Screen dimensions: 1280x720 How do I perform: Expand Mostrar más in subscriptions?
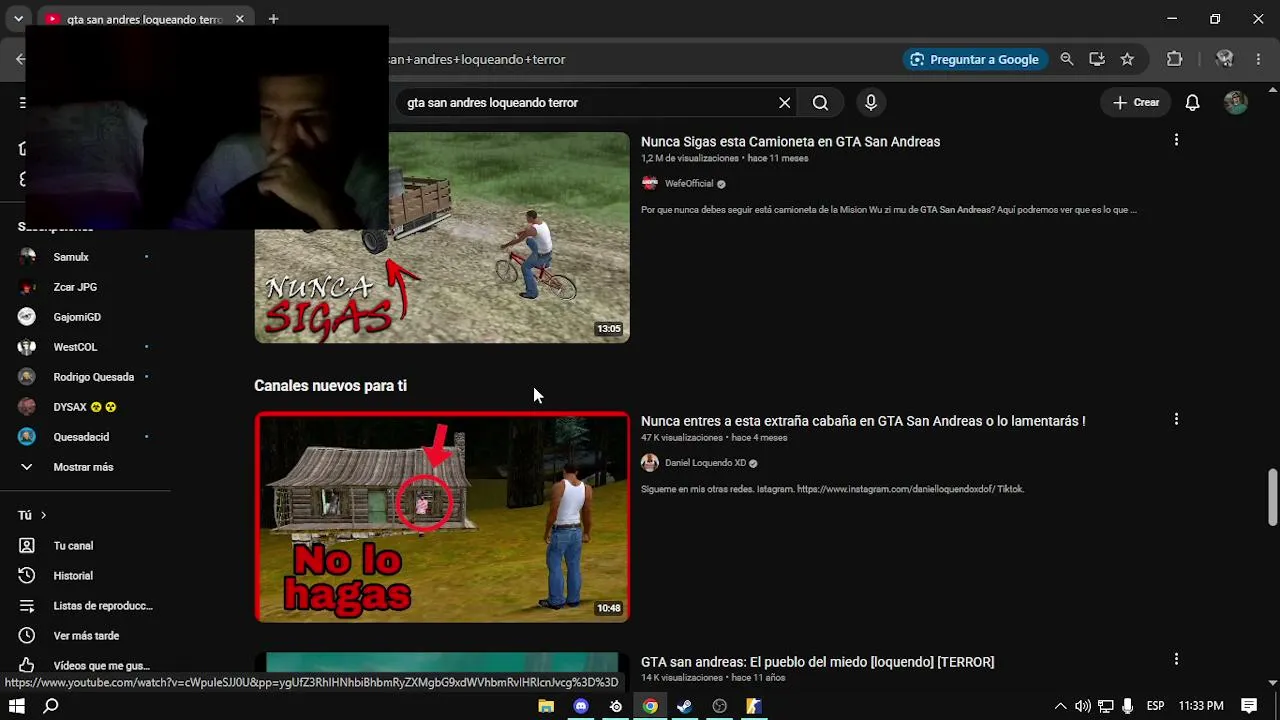[85, 467]
